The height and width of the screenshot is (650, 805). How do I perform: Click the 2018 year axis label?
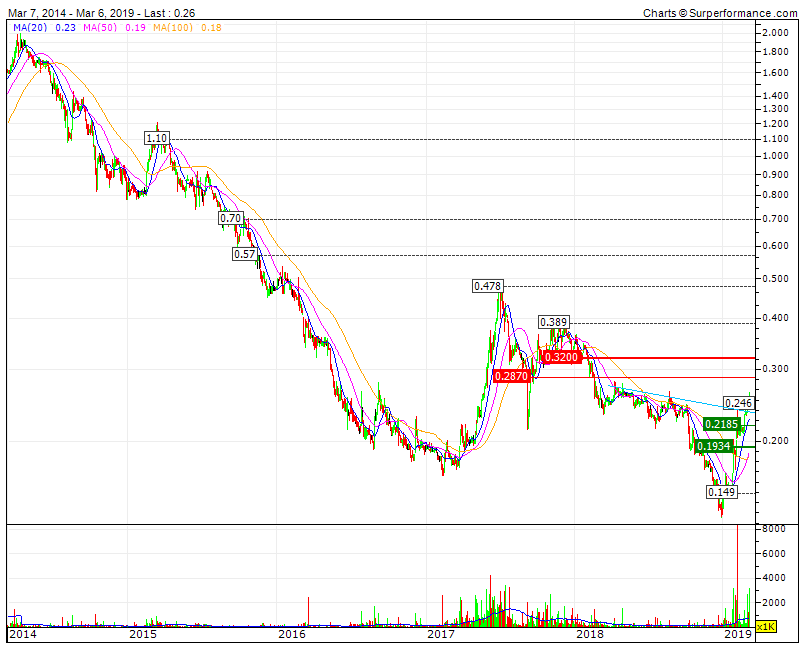(590, 634)
